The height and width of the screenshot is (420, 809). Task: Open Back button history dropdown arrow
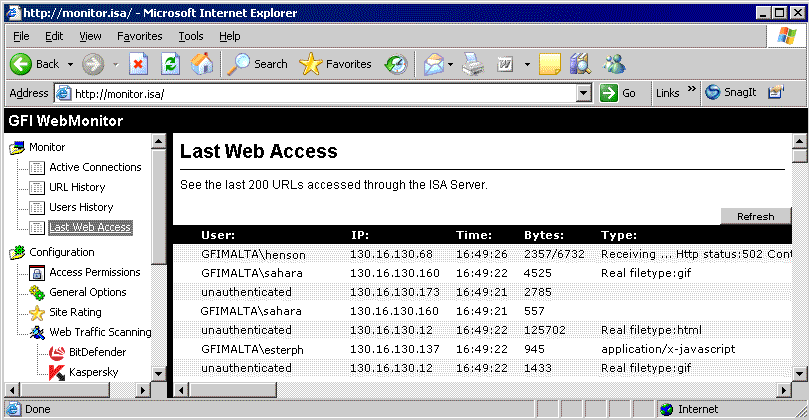[70, 64]
